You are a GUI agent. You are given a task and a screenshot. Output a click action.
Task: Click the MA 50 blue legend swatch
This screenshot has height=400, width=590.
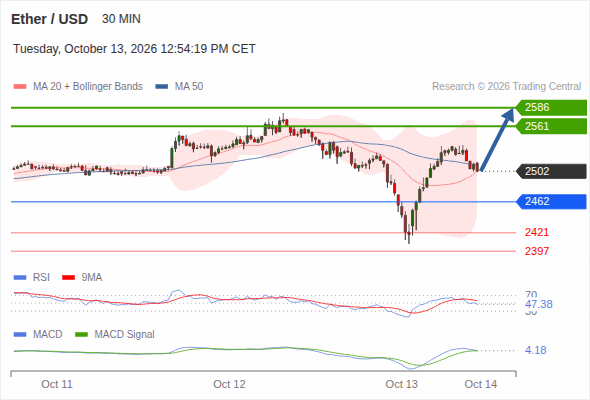pyautogui.click(x=162, y=87)
